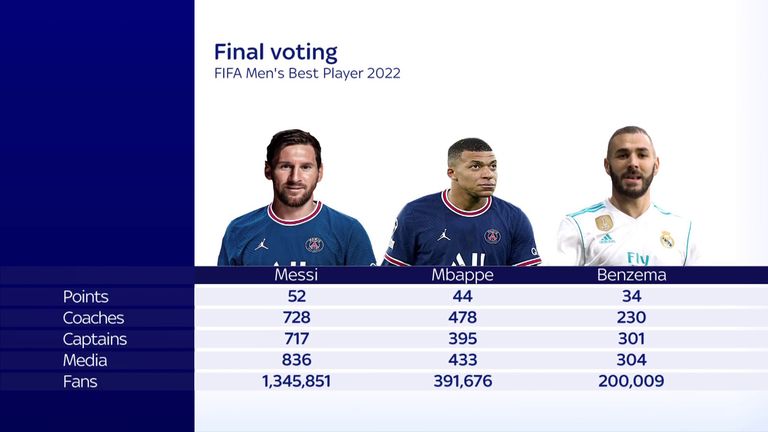
Task: Click the Final voting heading
Action: point(276,52)
